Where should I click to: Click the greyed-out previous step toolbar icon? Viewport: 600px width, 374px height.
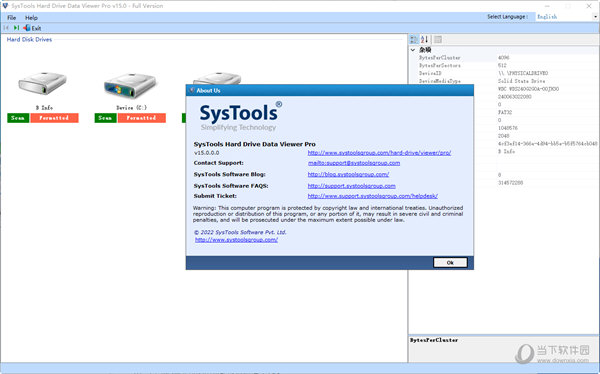tap(6, 28)
